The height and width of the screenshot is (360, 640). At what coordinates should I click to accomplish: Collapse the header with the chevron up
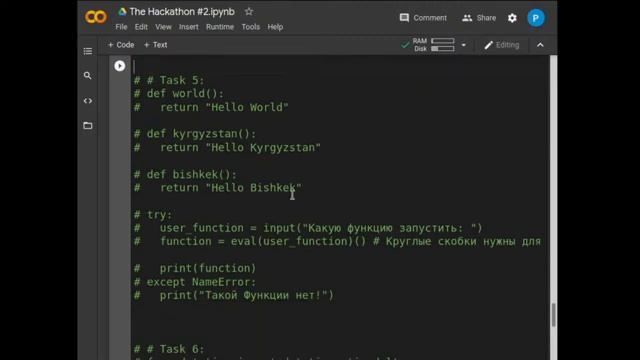click(540, 45)
